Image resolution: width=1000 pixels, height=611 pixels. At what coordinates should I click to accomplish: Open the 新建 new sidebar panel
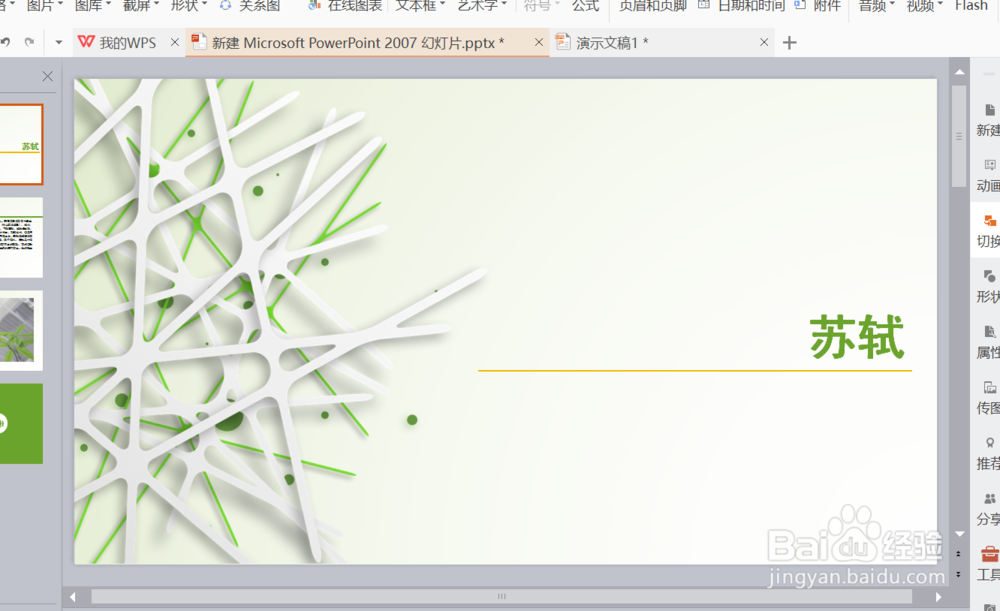coord(988,121)
